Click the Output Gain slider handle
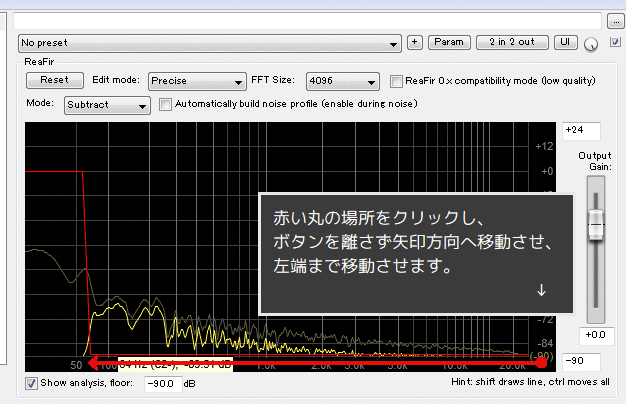 click(x=595, y=227)
